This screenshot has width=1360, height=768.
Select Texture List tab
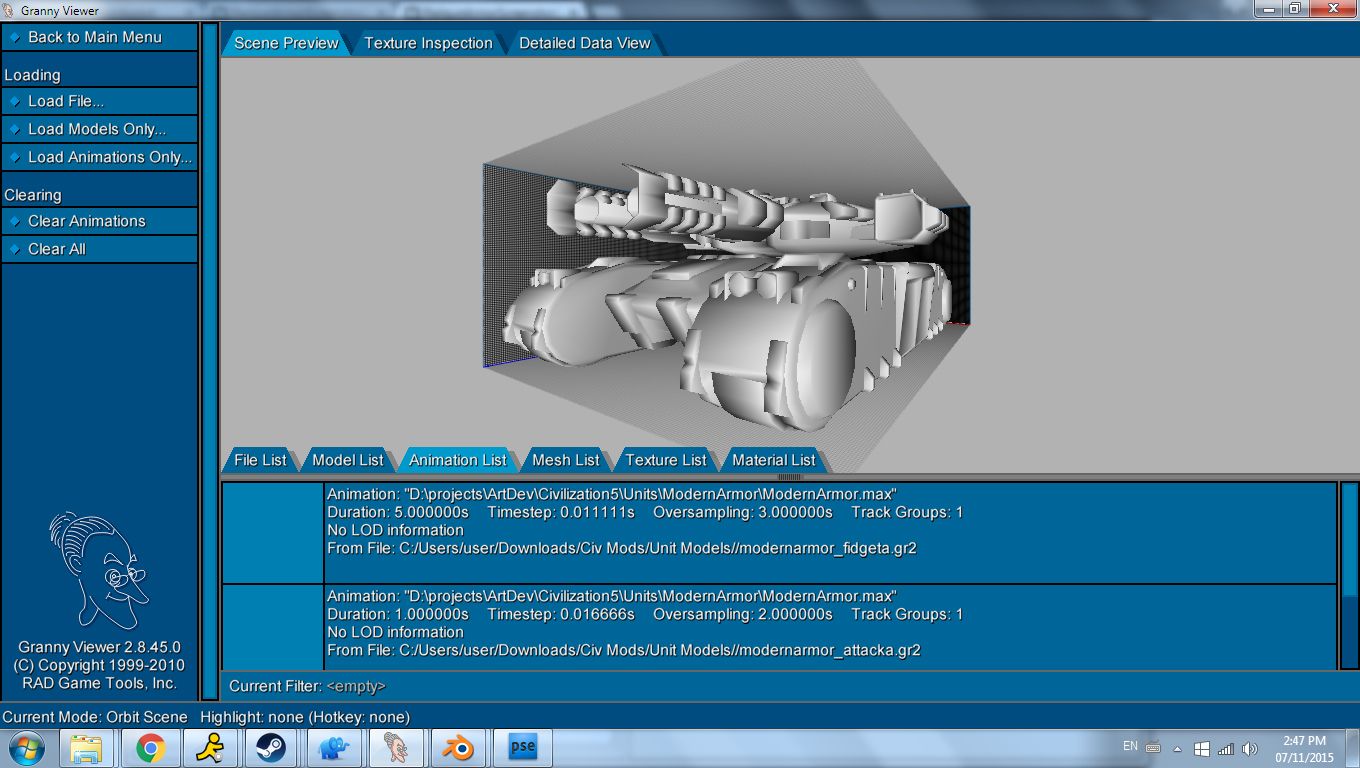click(x=665, y=460)
